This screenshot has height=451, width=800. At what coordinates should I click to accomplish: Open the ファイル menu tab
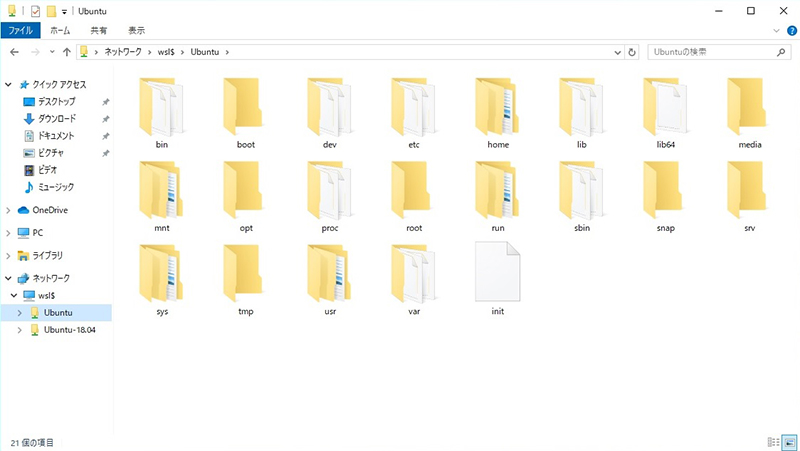tap(20, 31)
